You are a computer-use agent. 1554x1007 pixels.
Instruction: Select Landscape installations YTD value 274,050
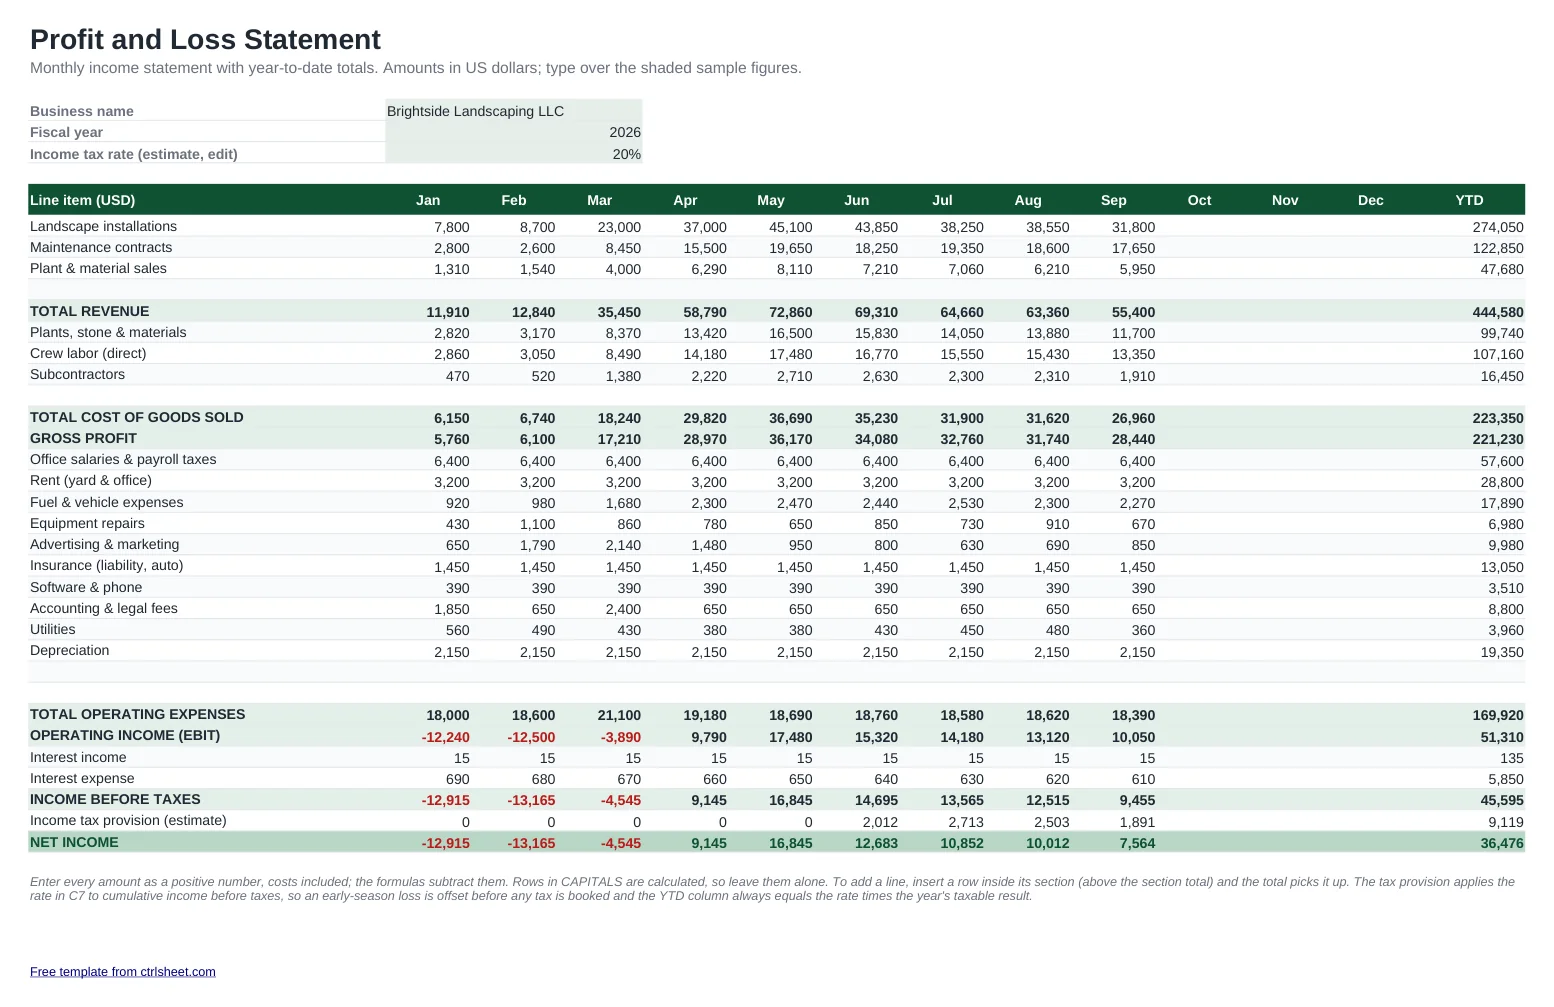pyautogui.click(x=1498, y=227)
